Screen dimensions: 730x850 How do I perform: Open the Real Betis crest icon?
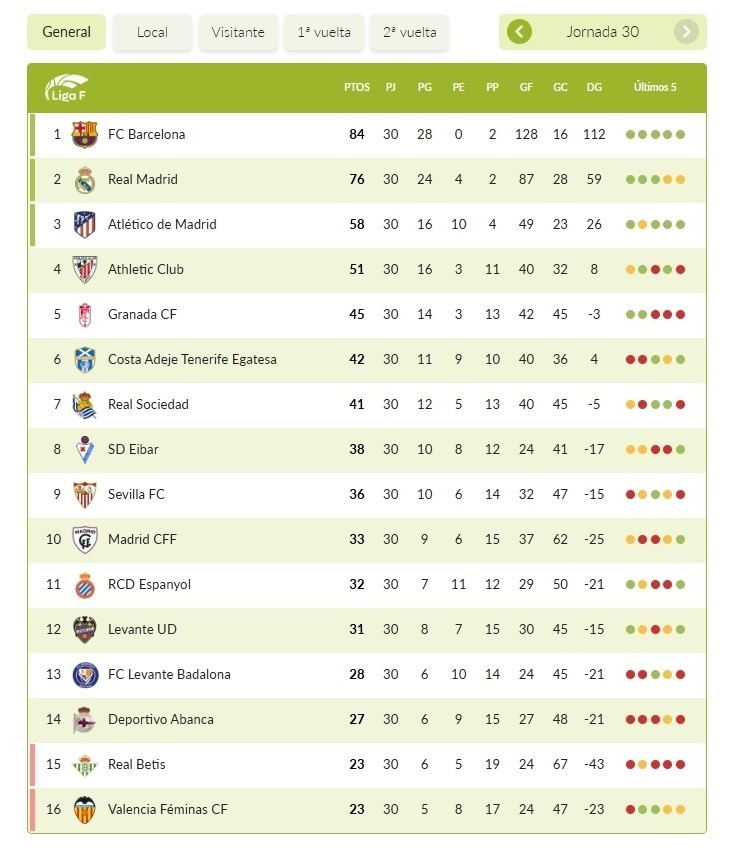(85, 764)
